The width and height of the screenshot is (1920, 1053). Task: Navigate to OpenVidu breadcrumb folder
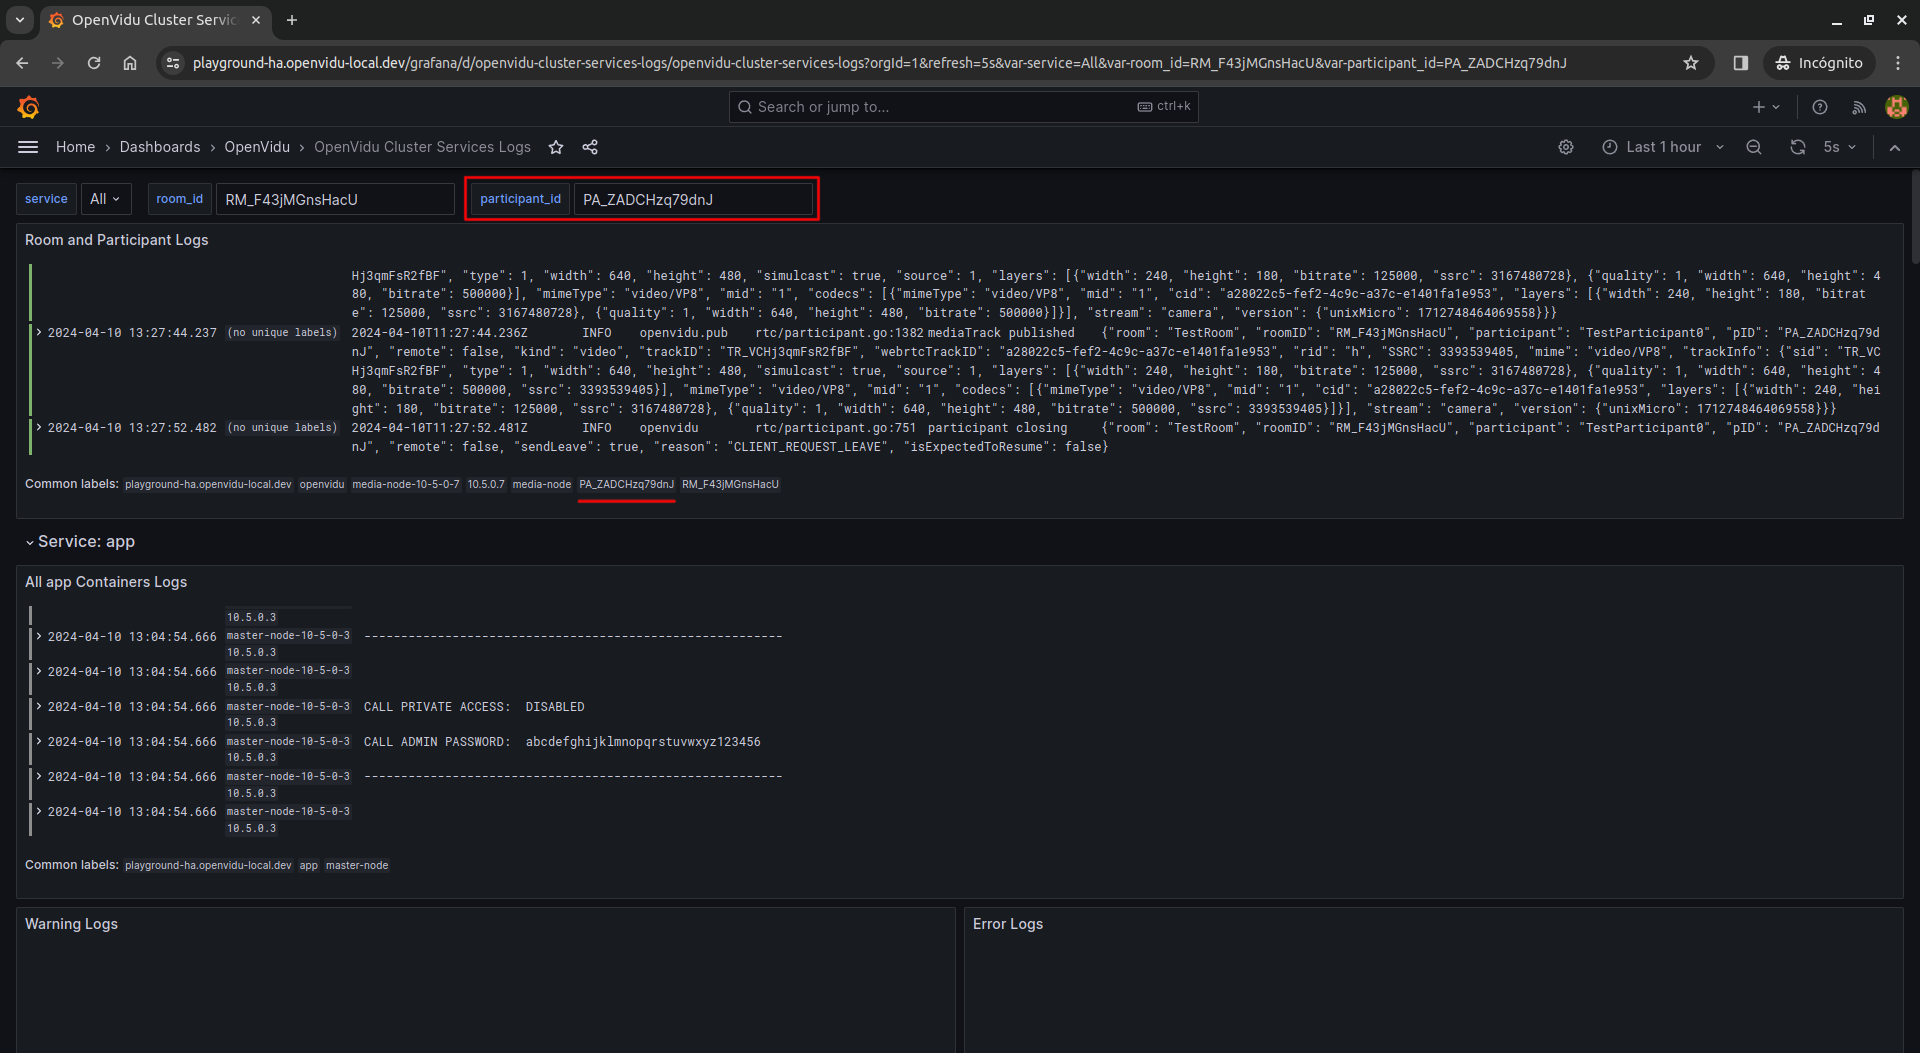(x=257, y=147)
